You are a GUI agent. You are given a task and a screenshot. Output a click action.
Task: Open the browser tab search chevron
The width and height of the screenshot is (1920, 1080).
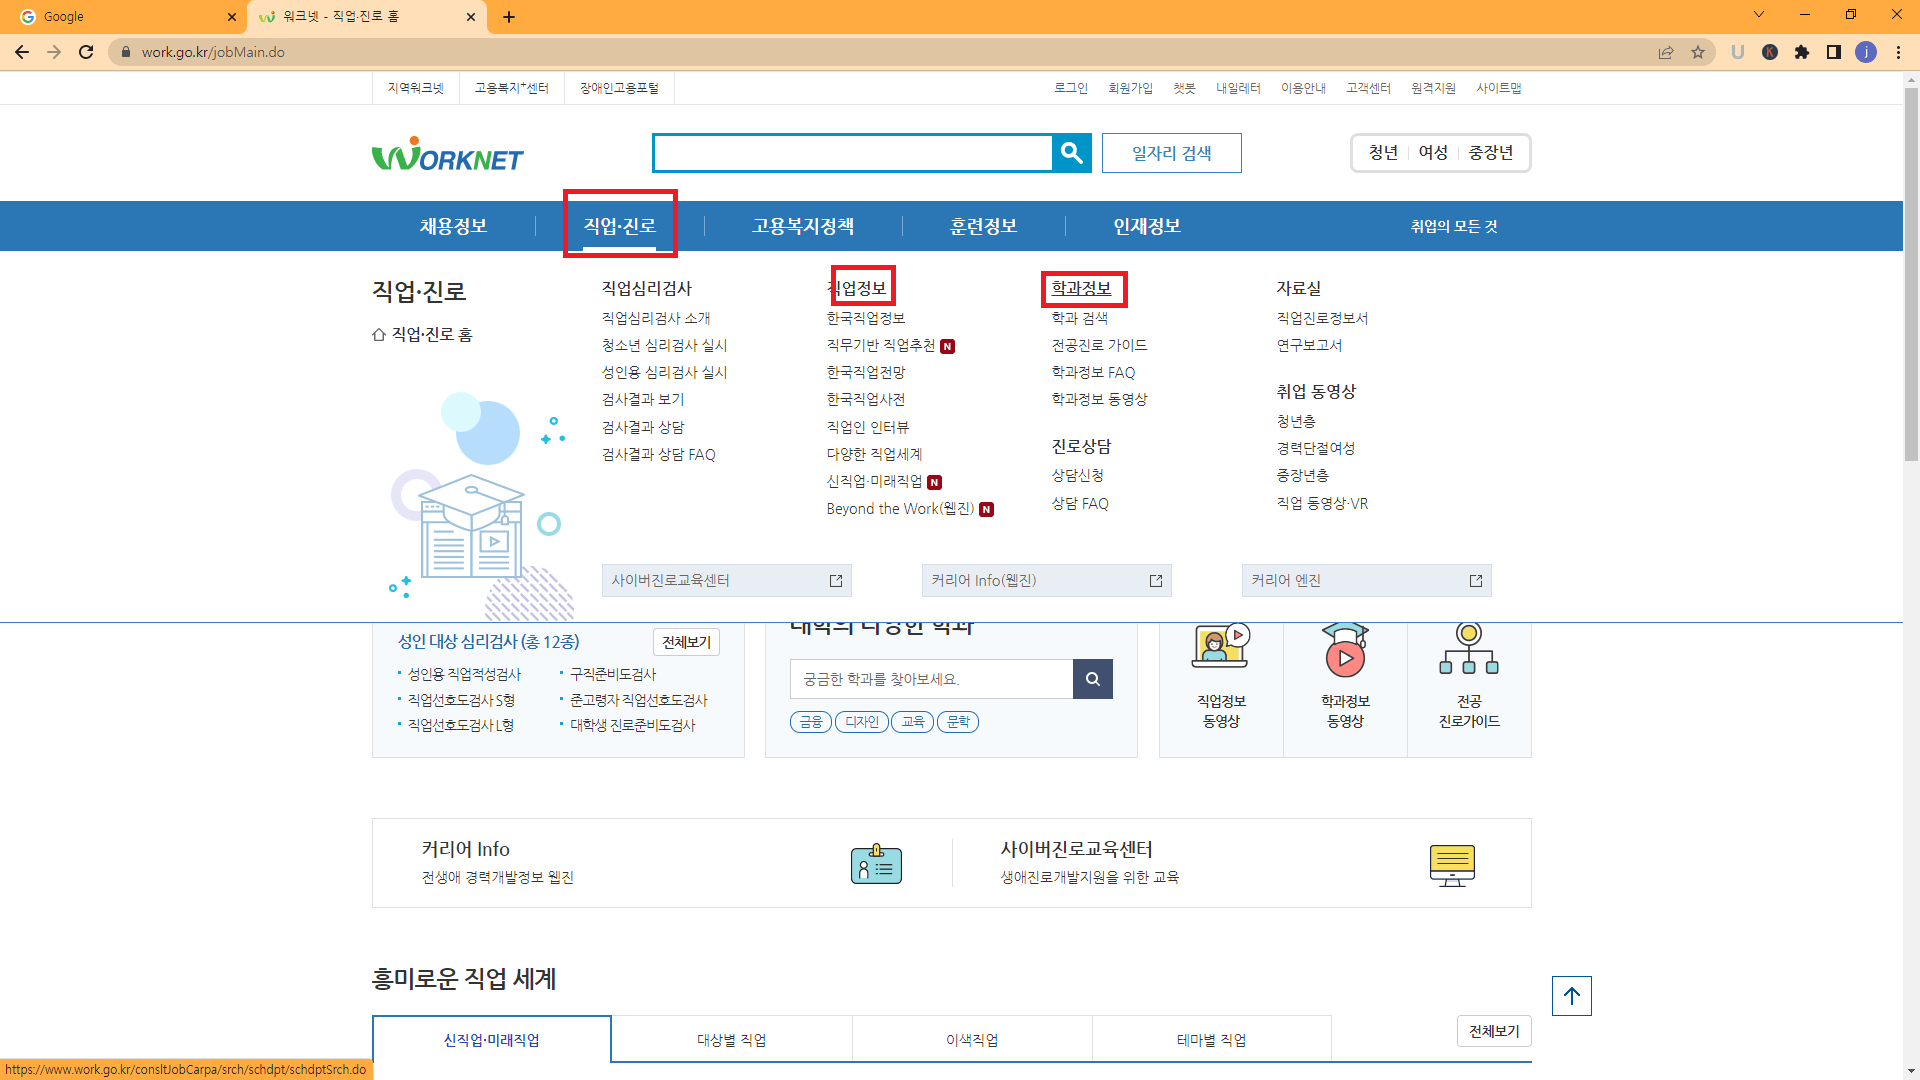click(1758, 14)
